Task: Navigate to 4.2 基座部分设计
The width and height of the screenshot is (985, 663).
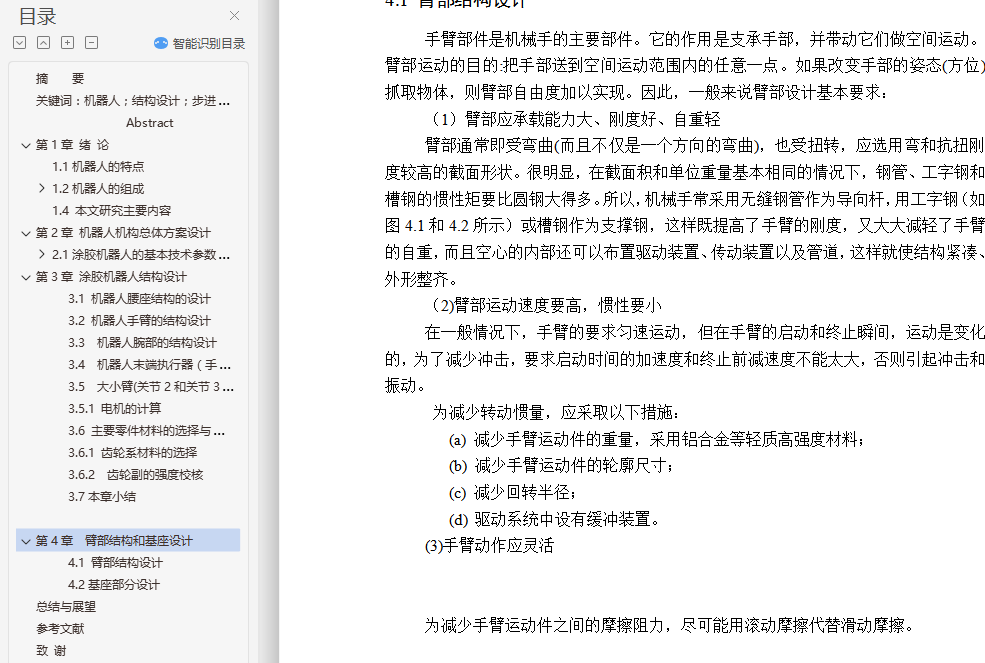Action: [114, 584]
